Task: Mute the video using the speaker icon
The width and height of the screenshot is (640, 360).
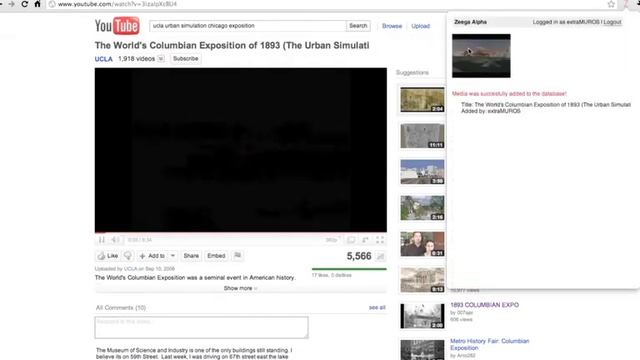Action: 116,240
